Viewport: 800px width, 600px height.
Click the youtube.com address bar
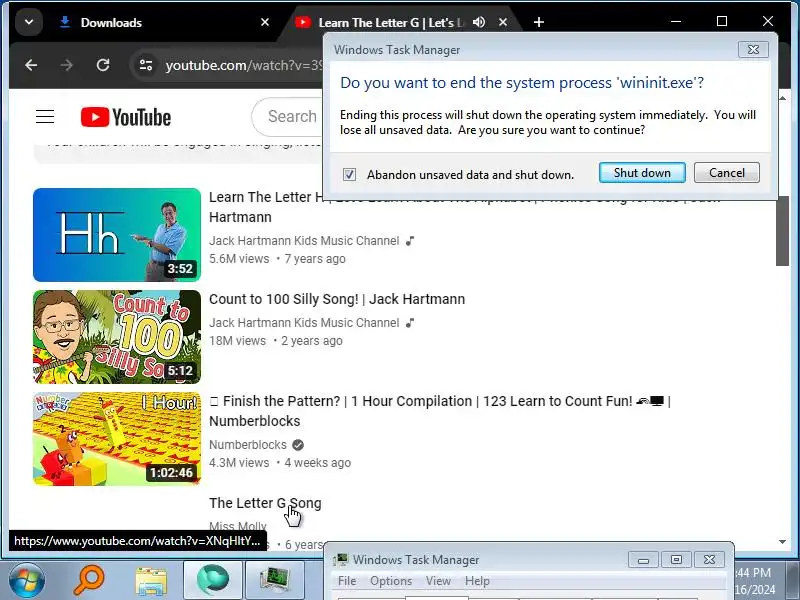click(x=244, y=66)
